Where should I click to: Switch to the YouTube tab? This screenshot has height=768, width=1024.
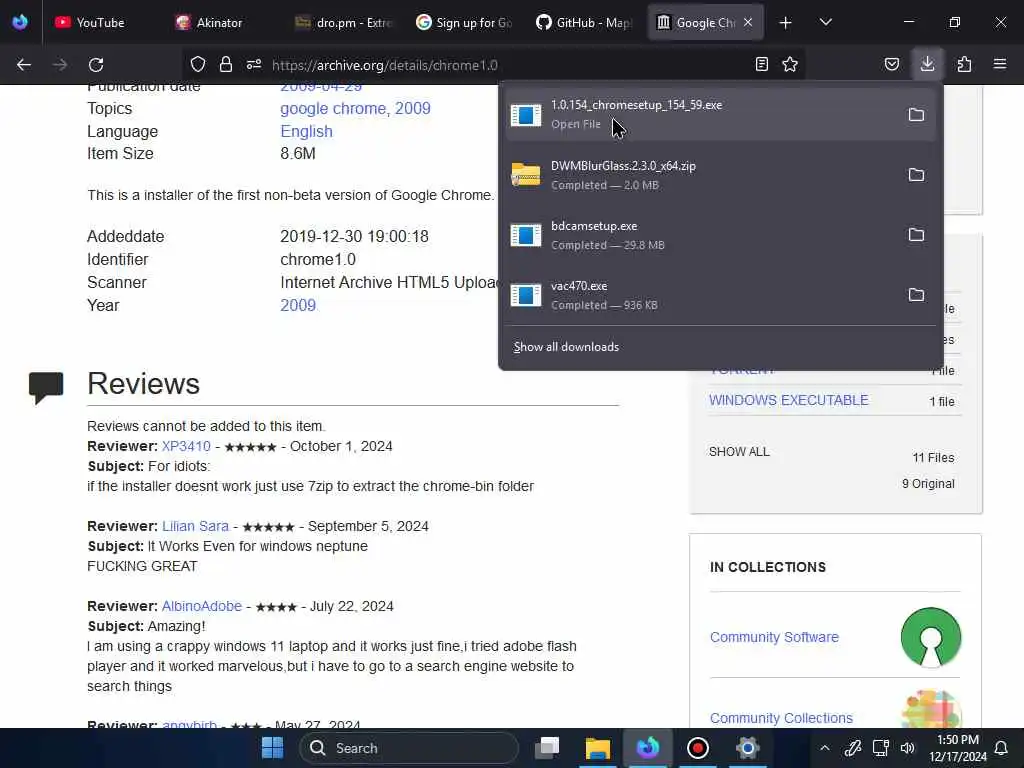point(102,23)
